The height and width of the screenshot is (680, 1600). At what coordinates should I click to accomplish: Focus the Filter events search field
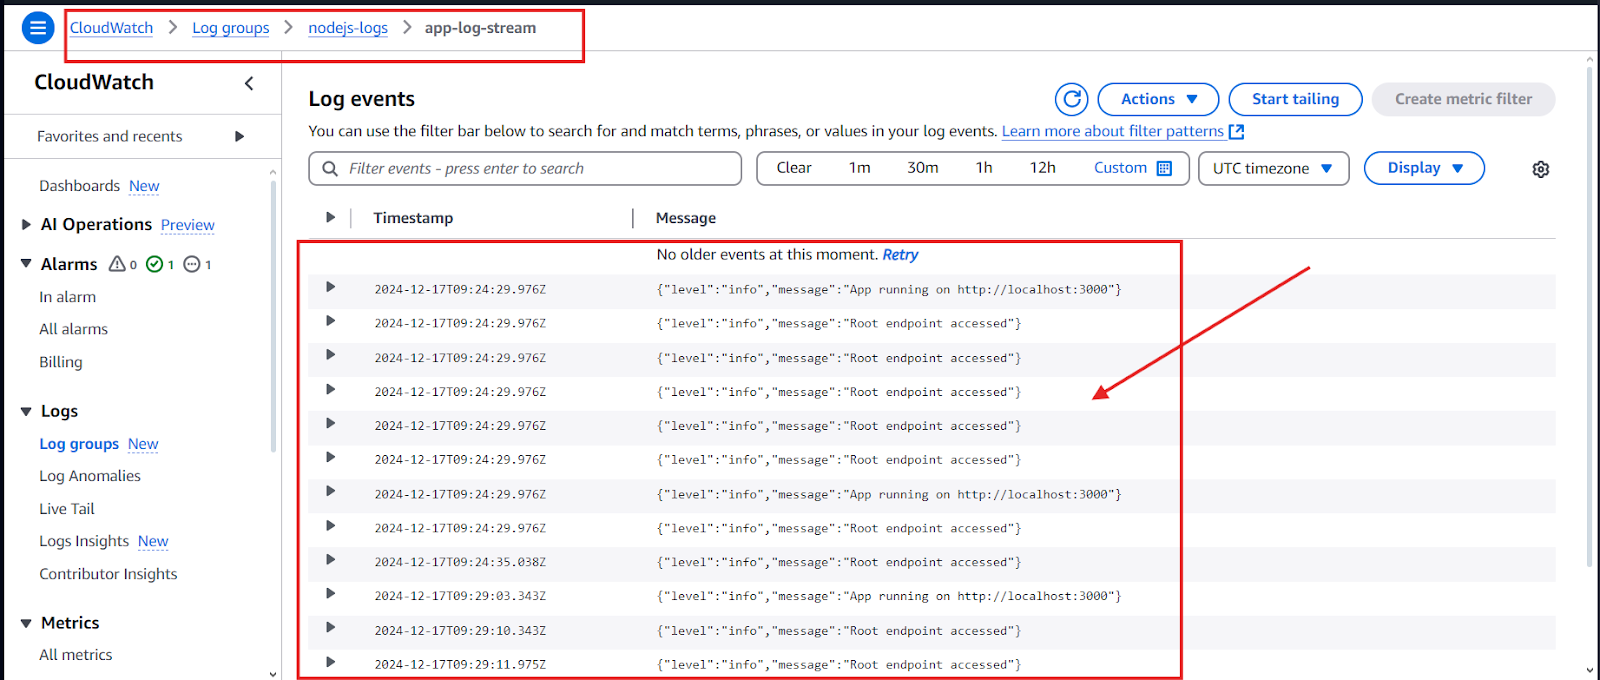click(x=525, y=168)
